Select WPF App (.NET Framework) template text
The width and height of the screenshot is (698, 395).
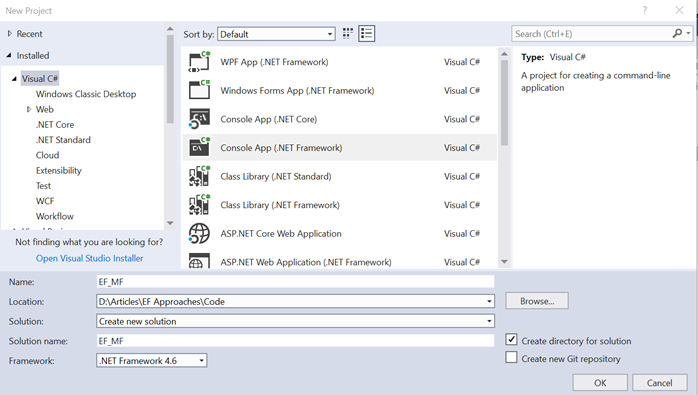[x=274, y=62]
